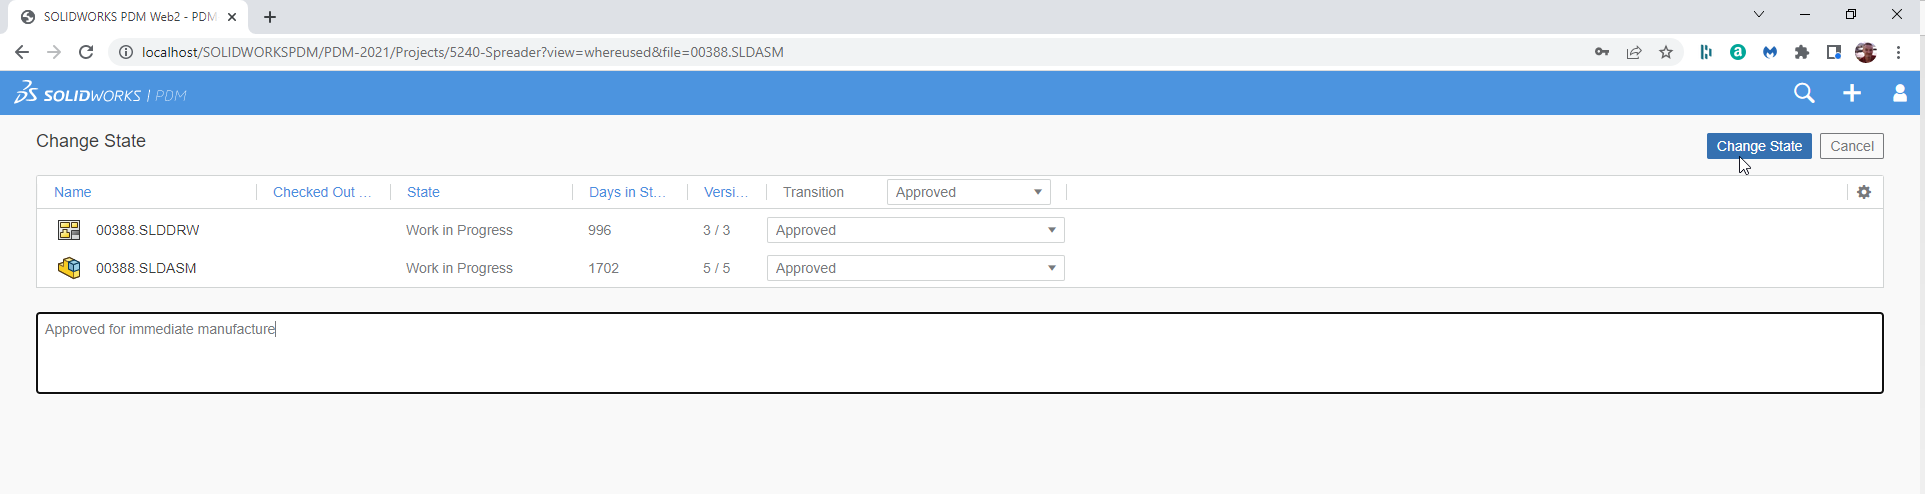Open the user account icon
This screenshot has width=1925, height=494.
[1900, 93]
